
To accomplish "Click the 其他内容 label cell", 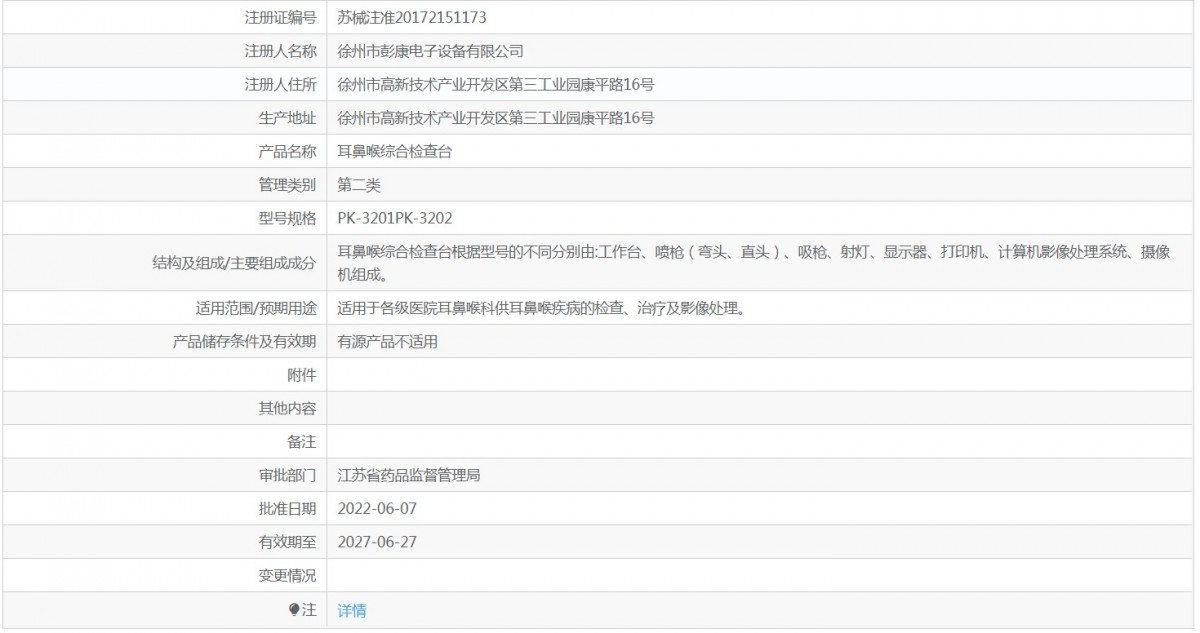I will [164, 409].
